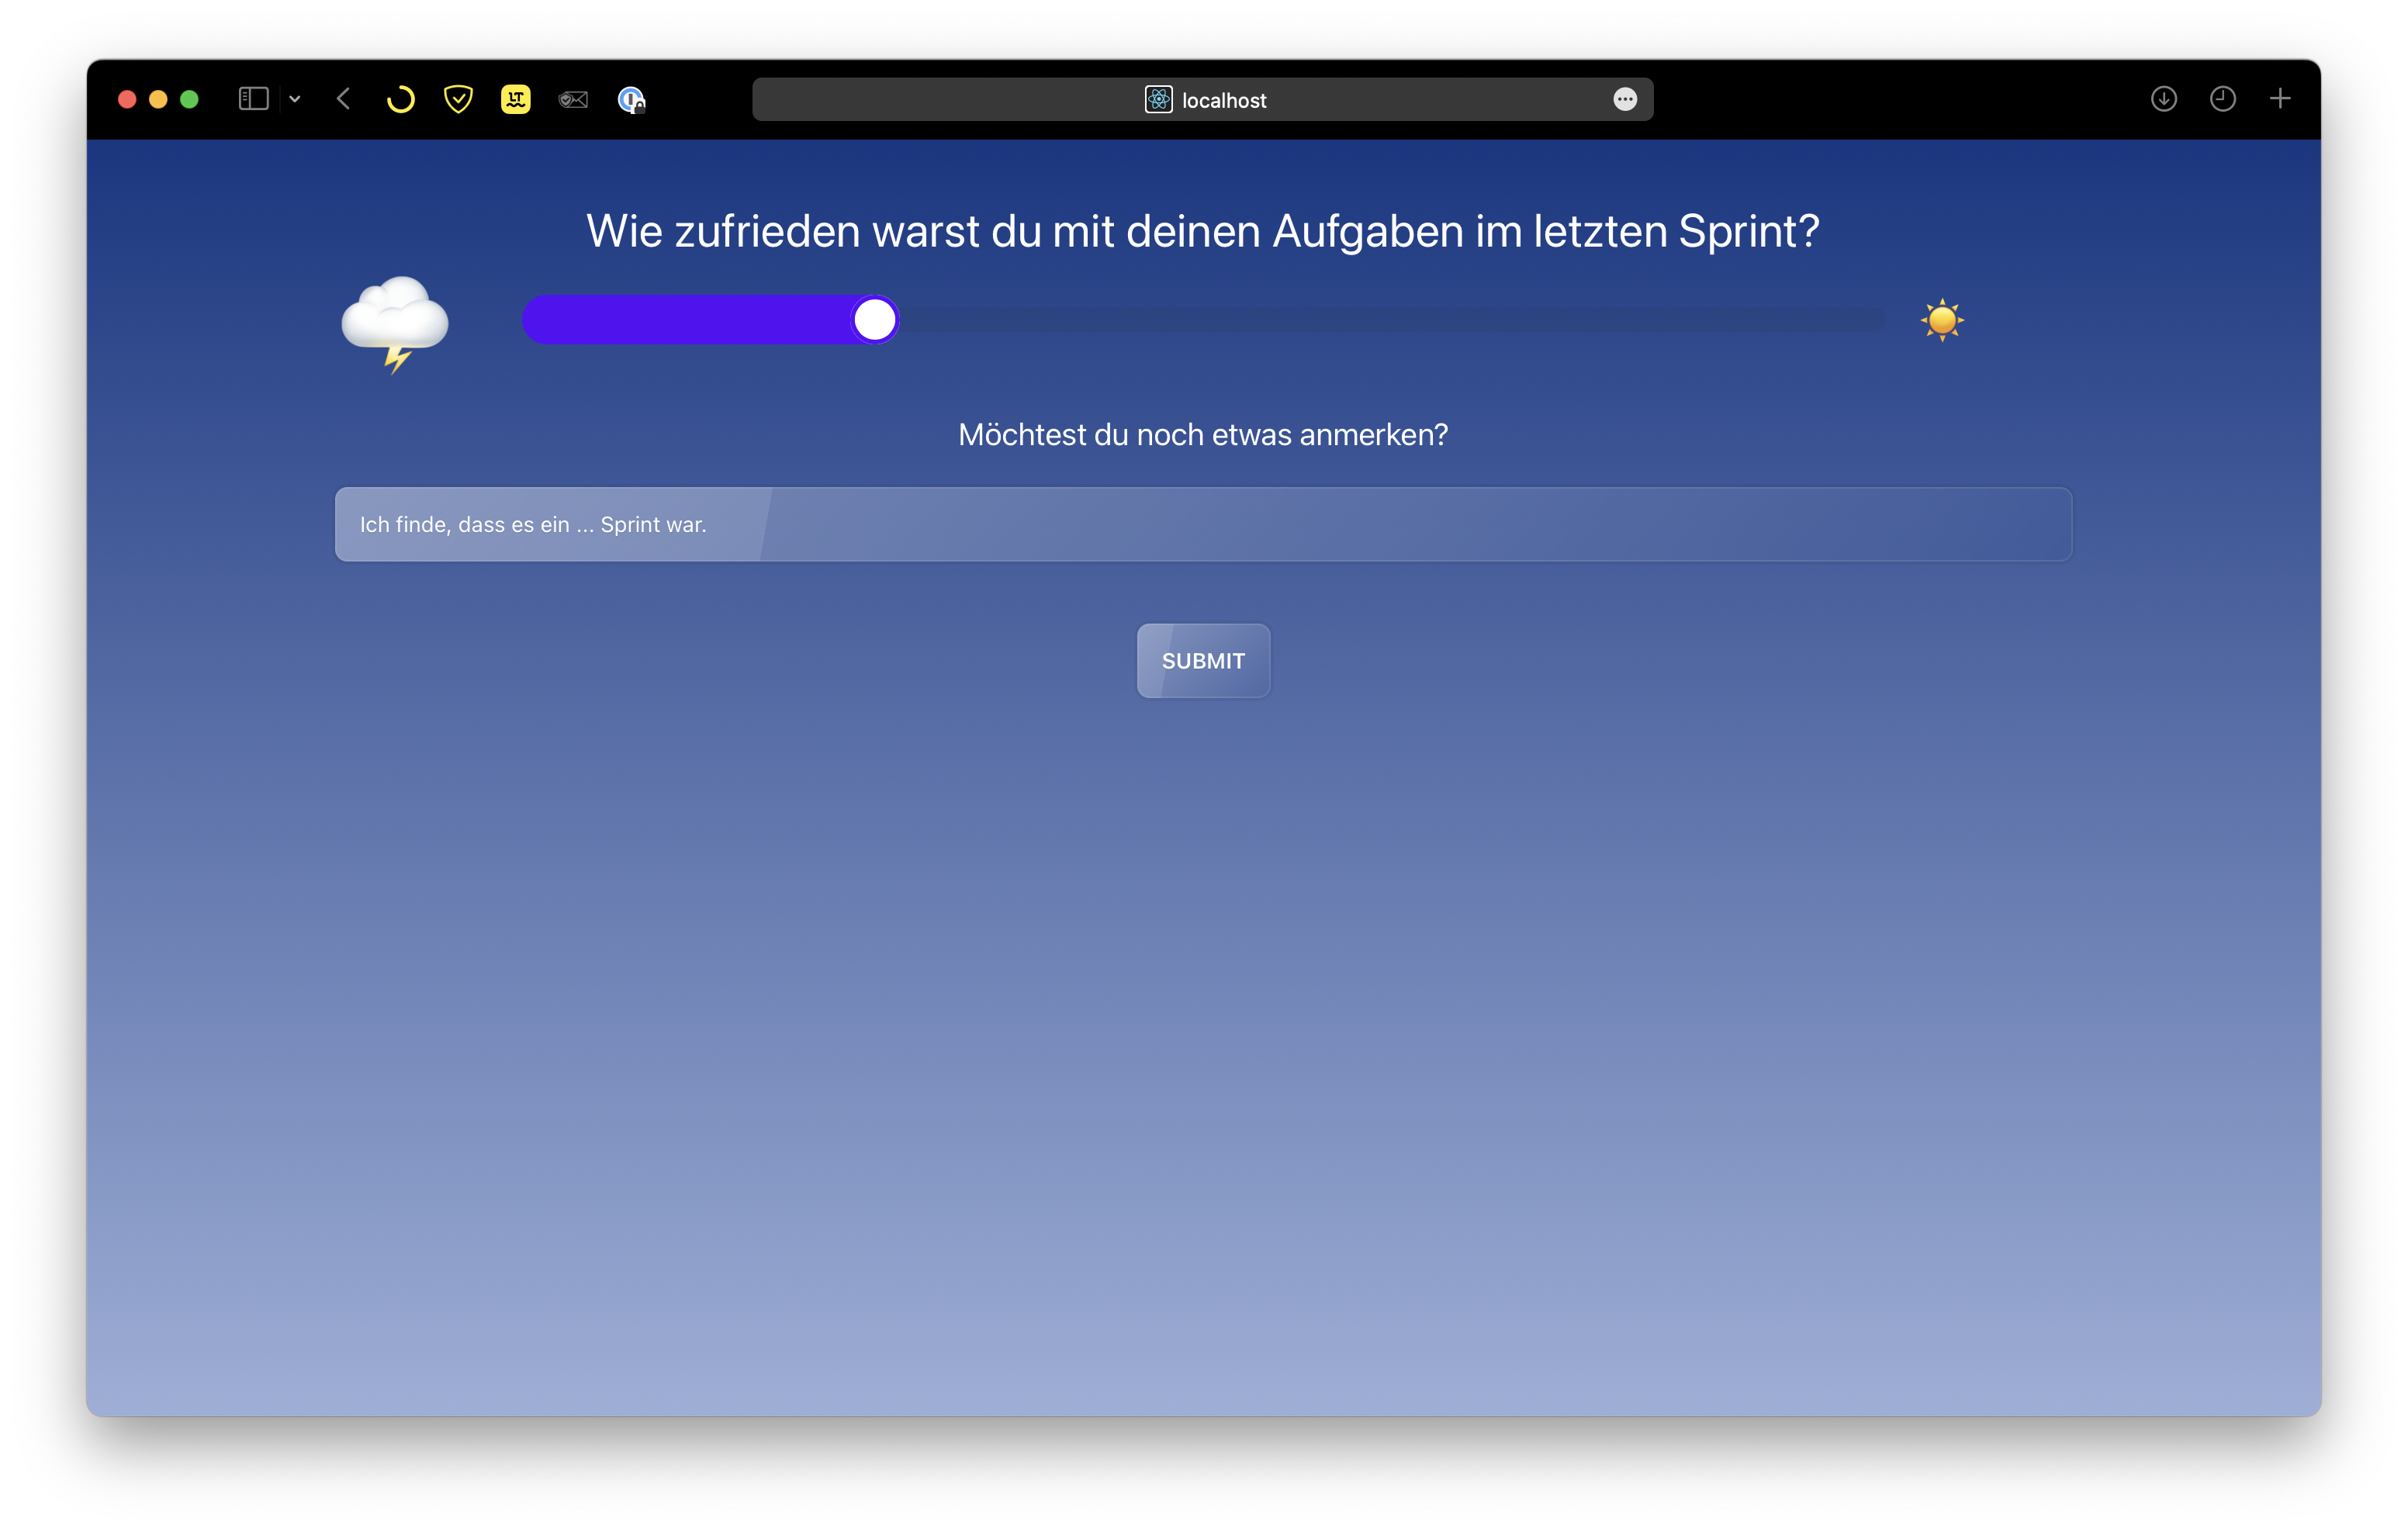Focus the 'Ich finde, dass es ein' field
Viewport: 2408px width, 1531px height.
(x=1203, y=524)
